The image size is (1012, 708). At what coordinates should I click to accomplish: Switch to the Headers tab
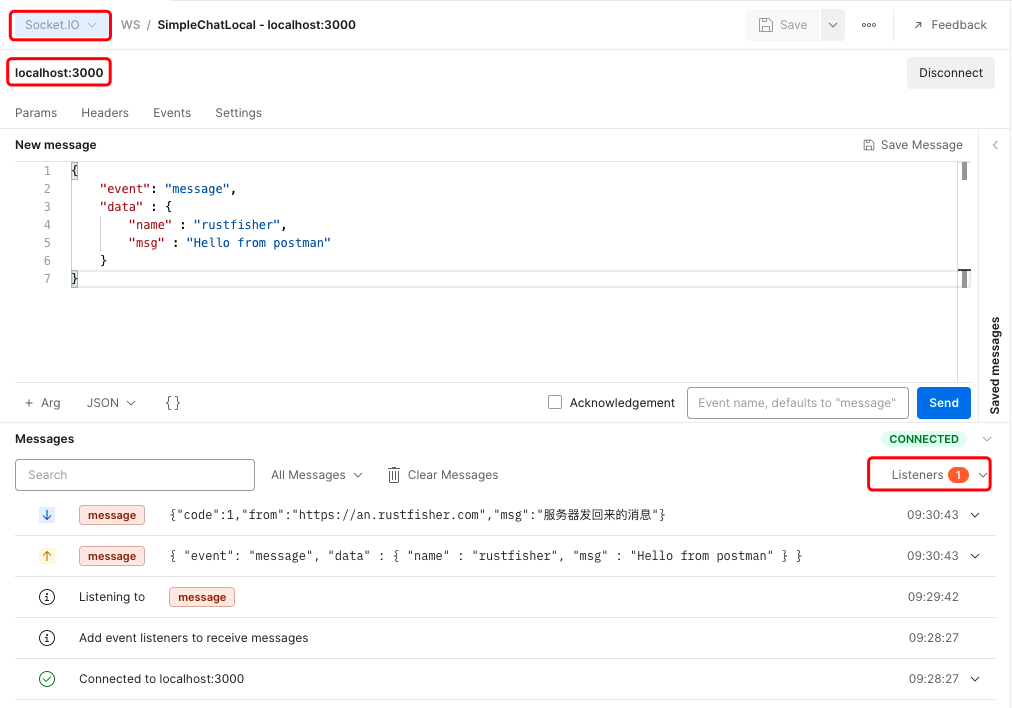[x=105, y=113]
